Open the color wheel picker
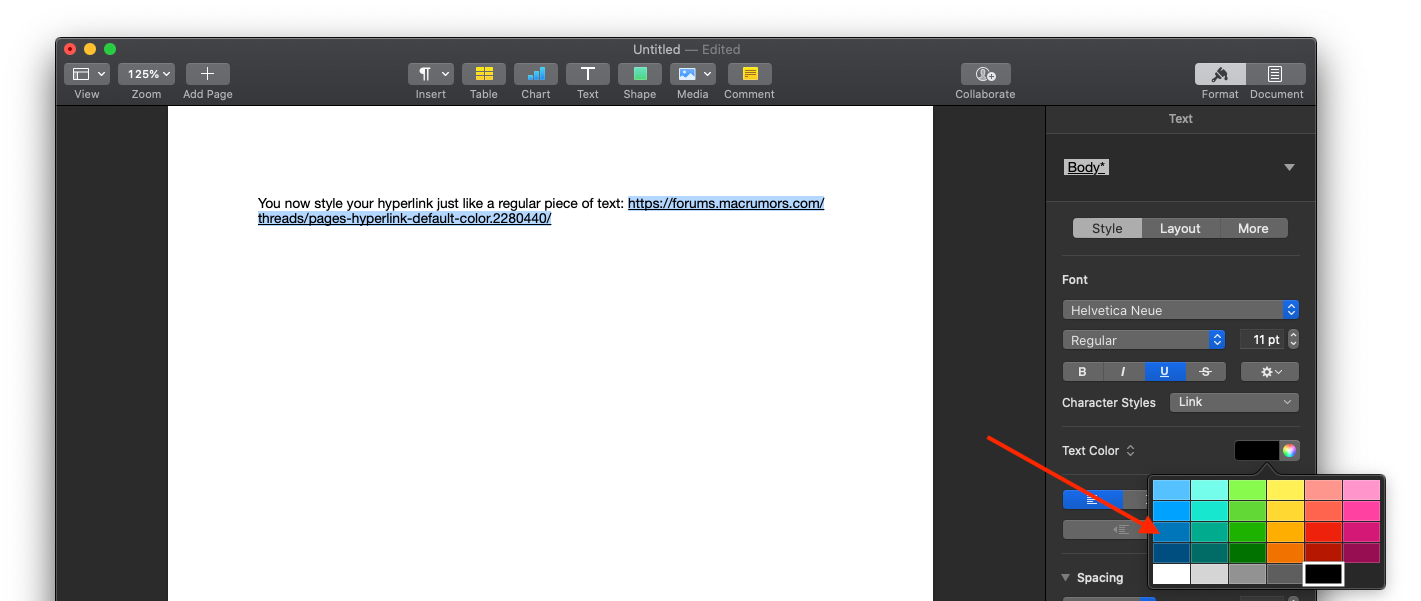Image resolution: width=1421 pixels, height=601 pixels. tap(1290, 450)
